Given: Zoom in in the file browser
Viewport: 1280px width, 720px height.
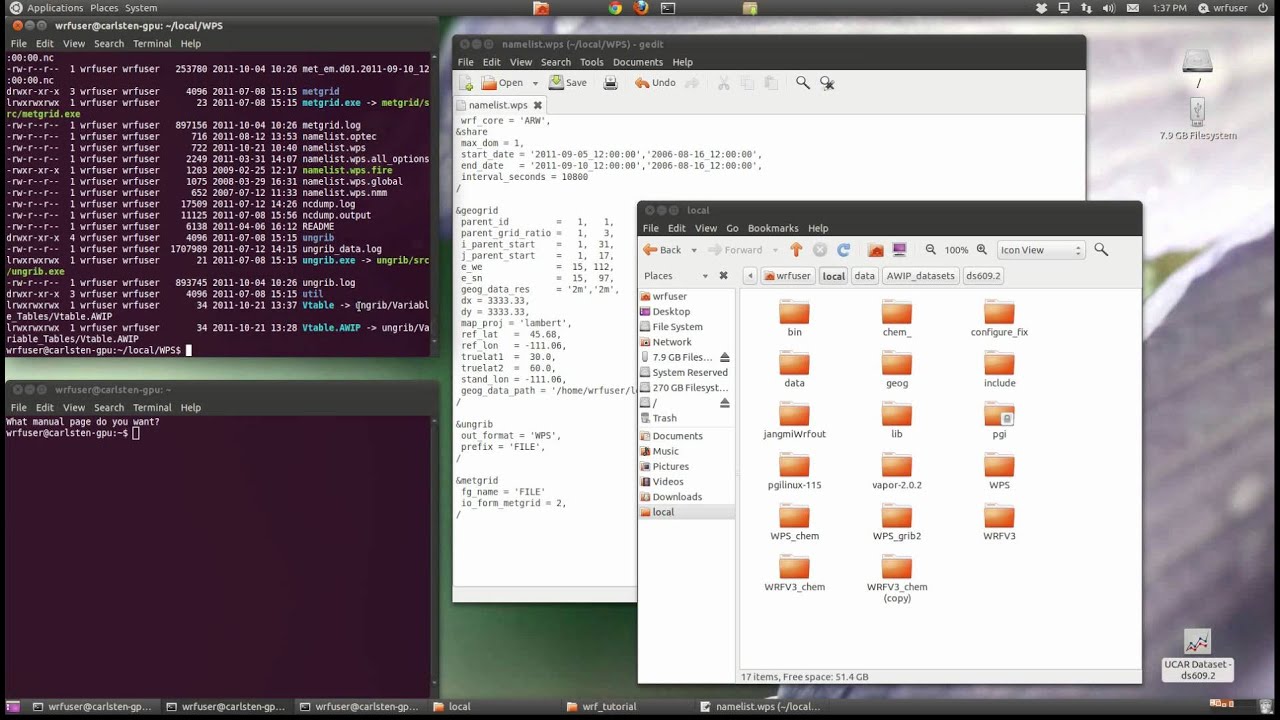Looking at the screenshot, I should (x=981, y=250).
